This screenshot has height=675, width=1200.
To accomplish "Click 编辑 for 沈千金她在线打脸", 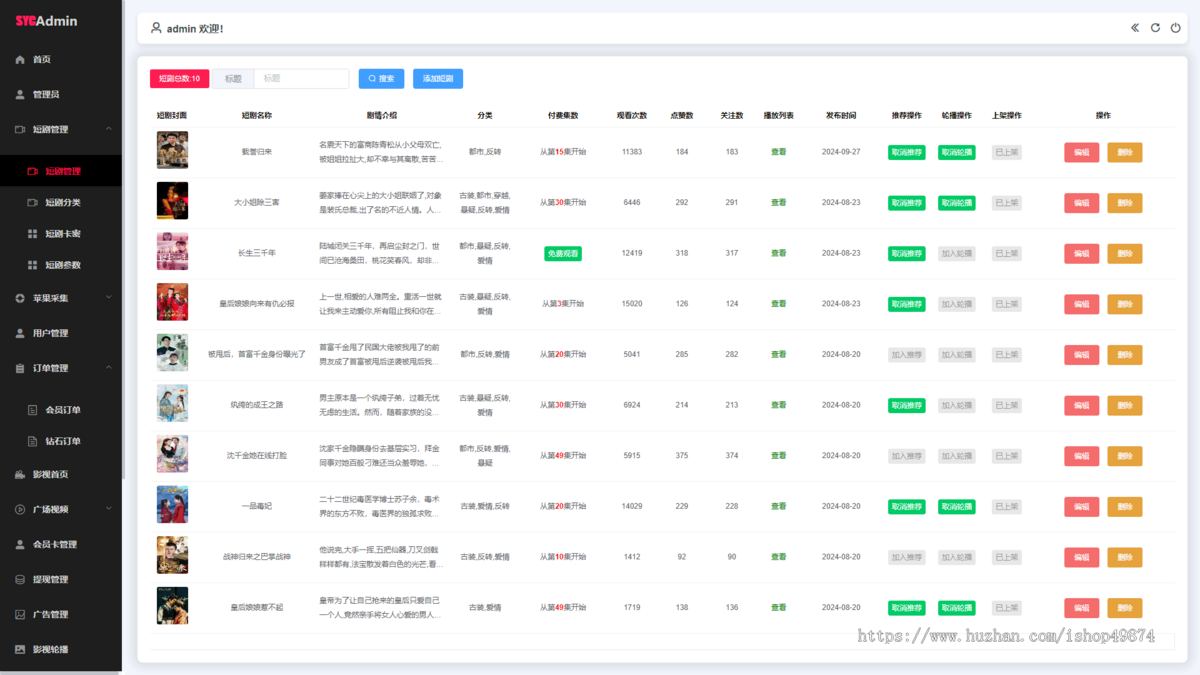I will 1081,456.
